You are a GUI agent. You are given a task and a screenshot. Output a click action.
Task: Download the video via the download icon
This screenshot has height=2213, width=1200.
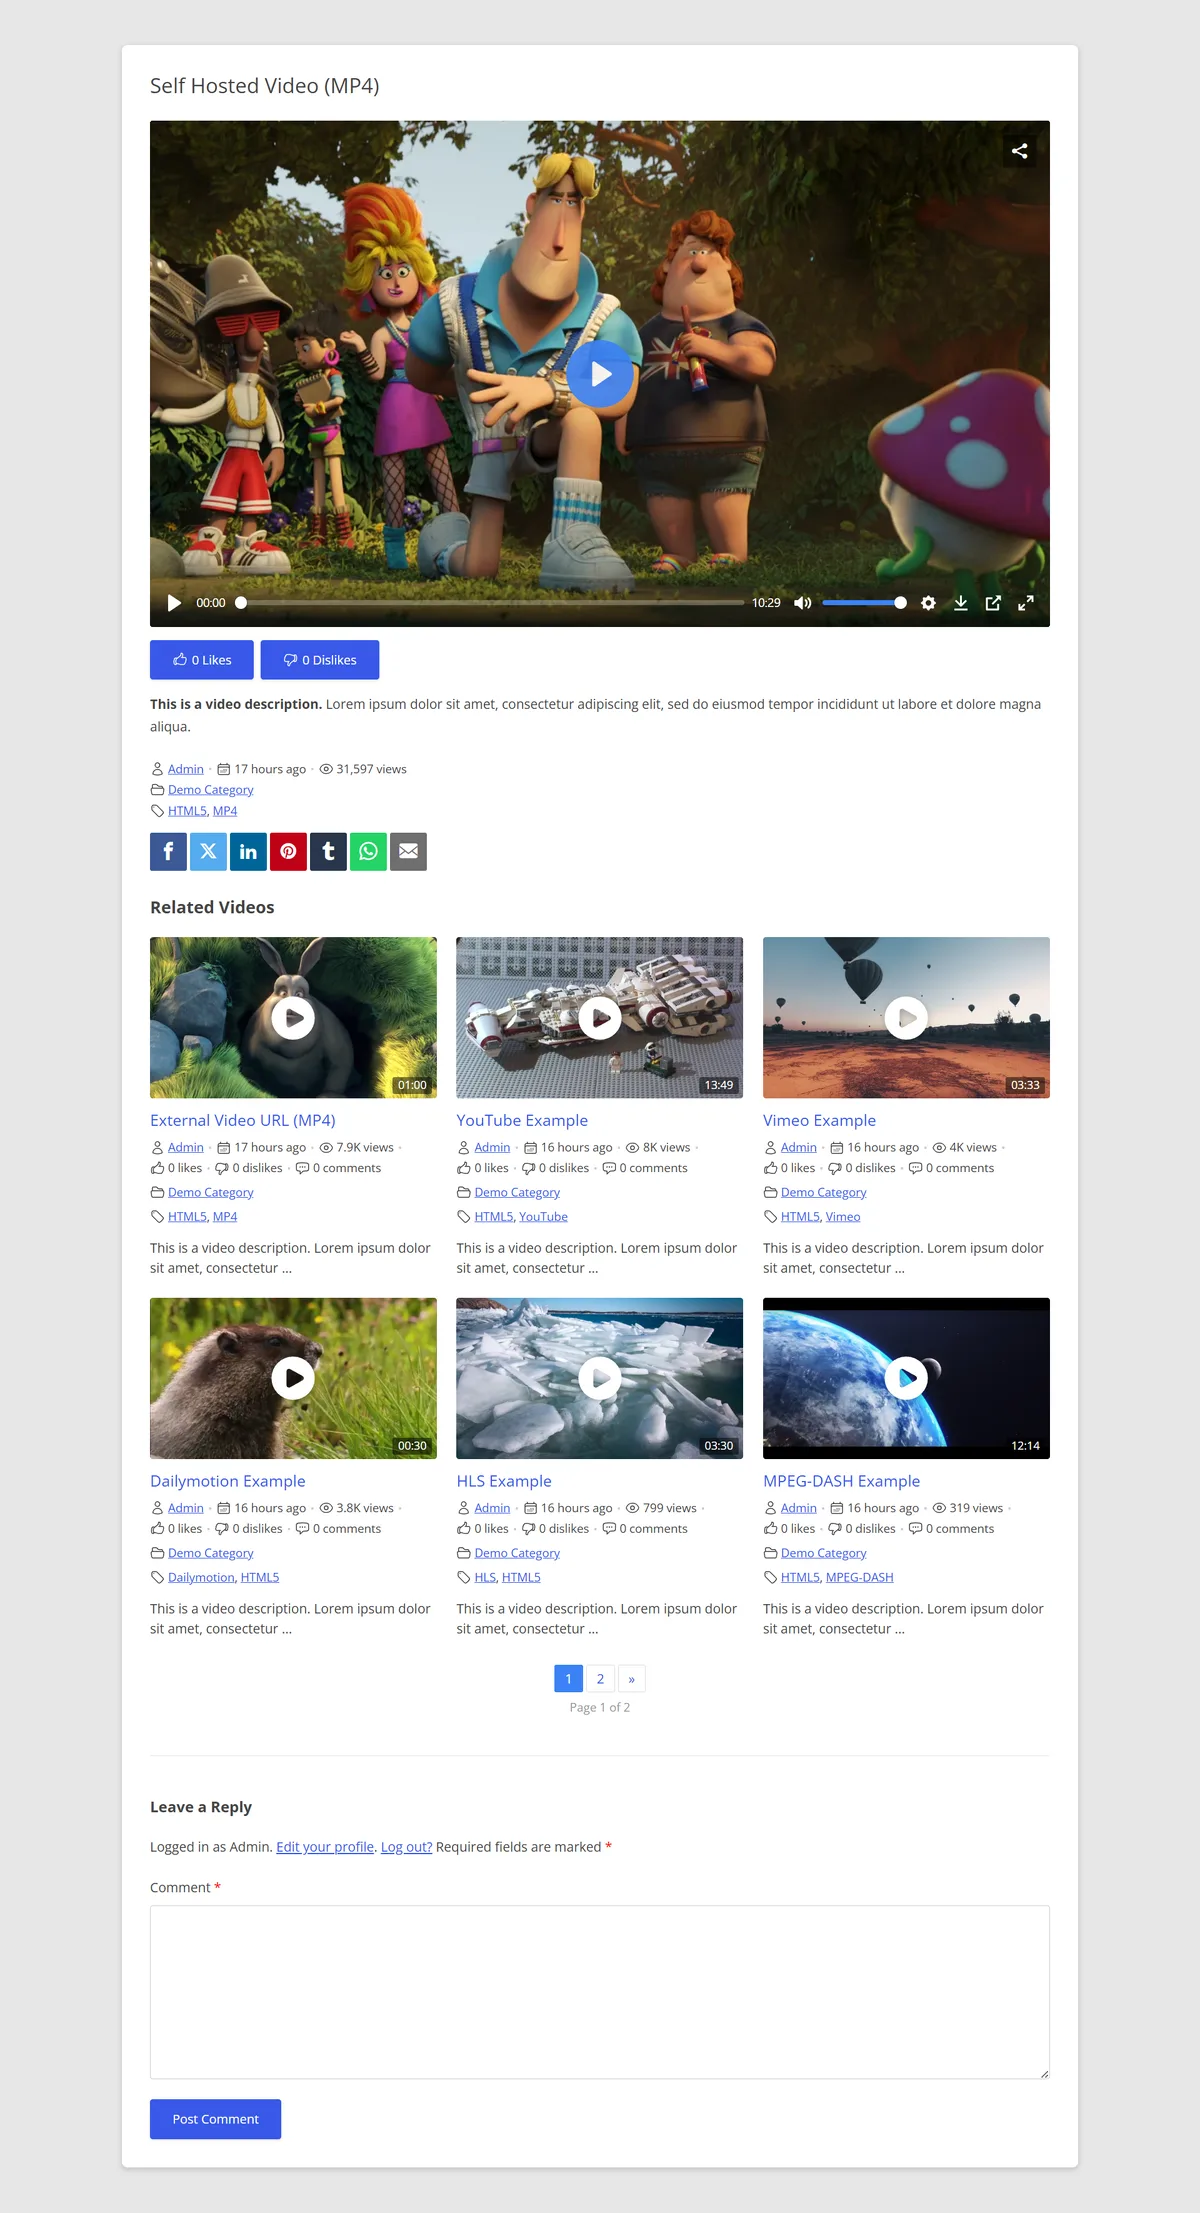coord(960,603)
